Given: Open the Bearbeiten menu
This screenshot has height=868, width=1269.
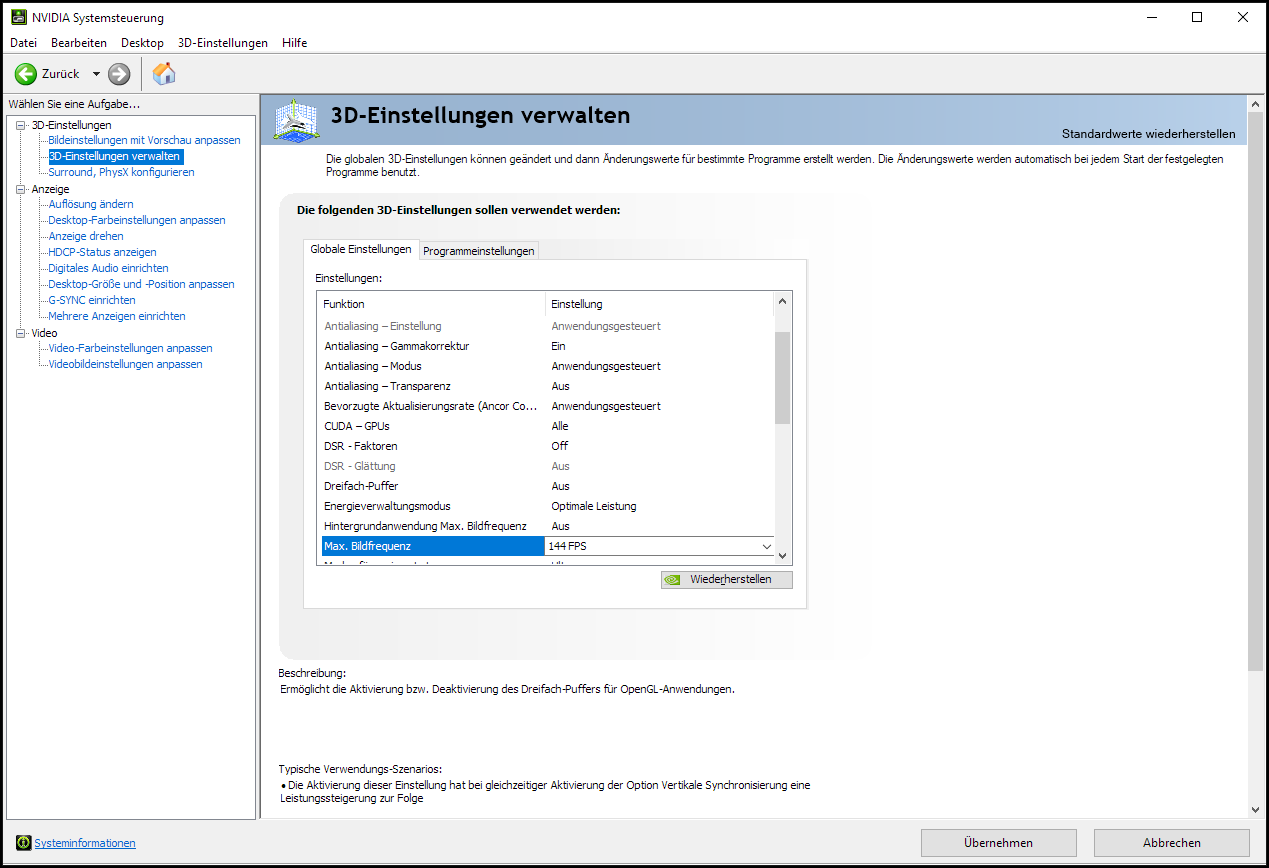Looking at the screenshot, I should 79,43.
